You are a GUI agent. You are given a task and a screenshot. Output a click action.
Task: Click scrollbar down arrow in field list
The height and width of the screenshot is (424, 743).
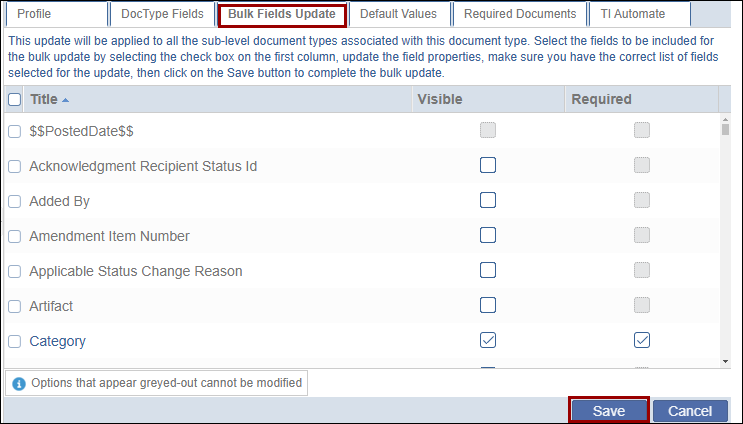pyautogui.click(x=725, y=359)
